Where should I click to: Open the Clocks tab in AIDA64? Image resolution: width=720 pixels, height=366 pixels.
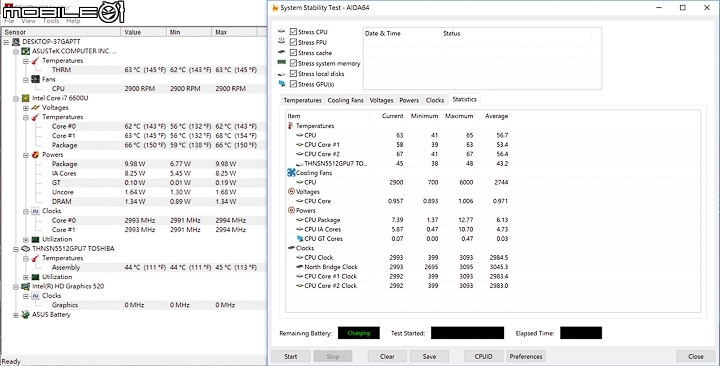(x=434, y=100)
